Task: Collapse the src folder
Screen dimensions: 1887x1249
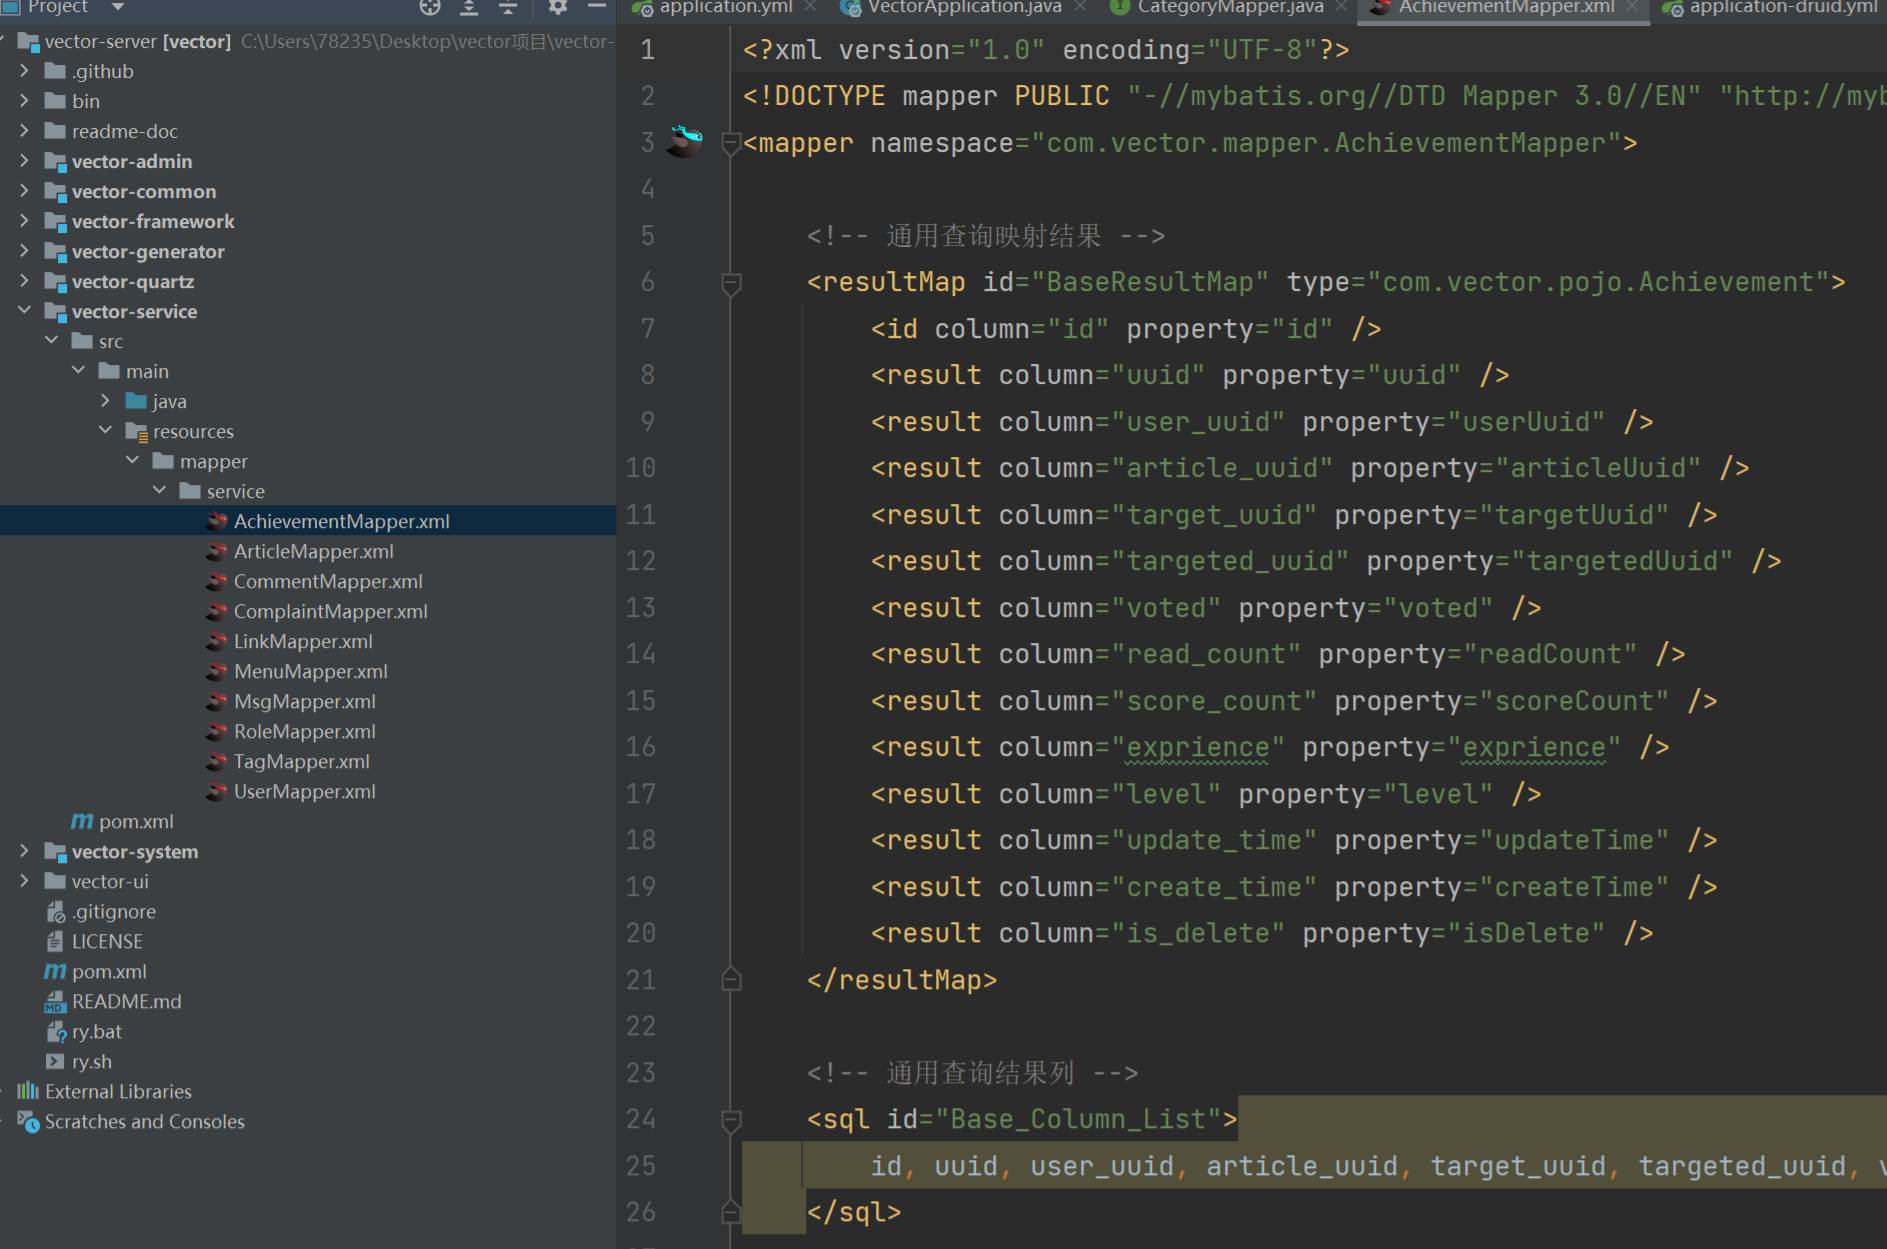Action: click(x=52, y=341)
